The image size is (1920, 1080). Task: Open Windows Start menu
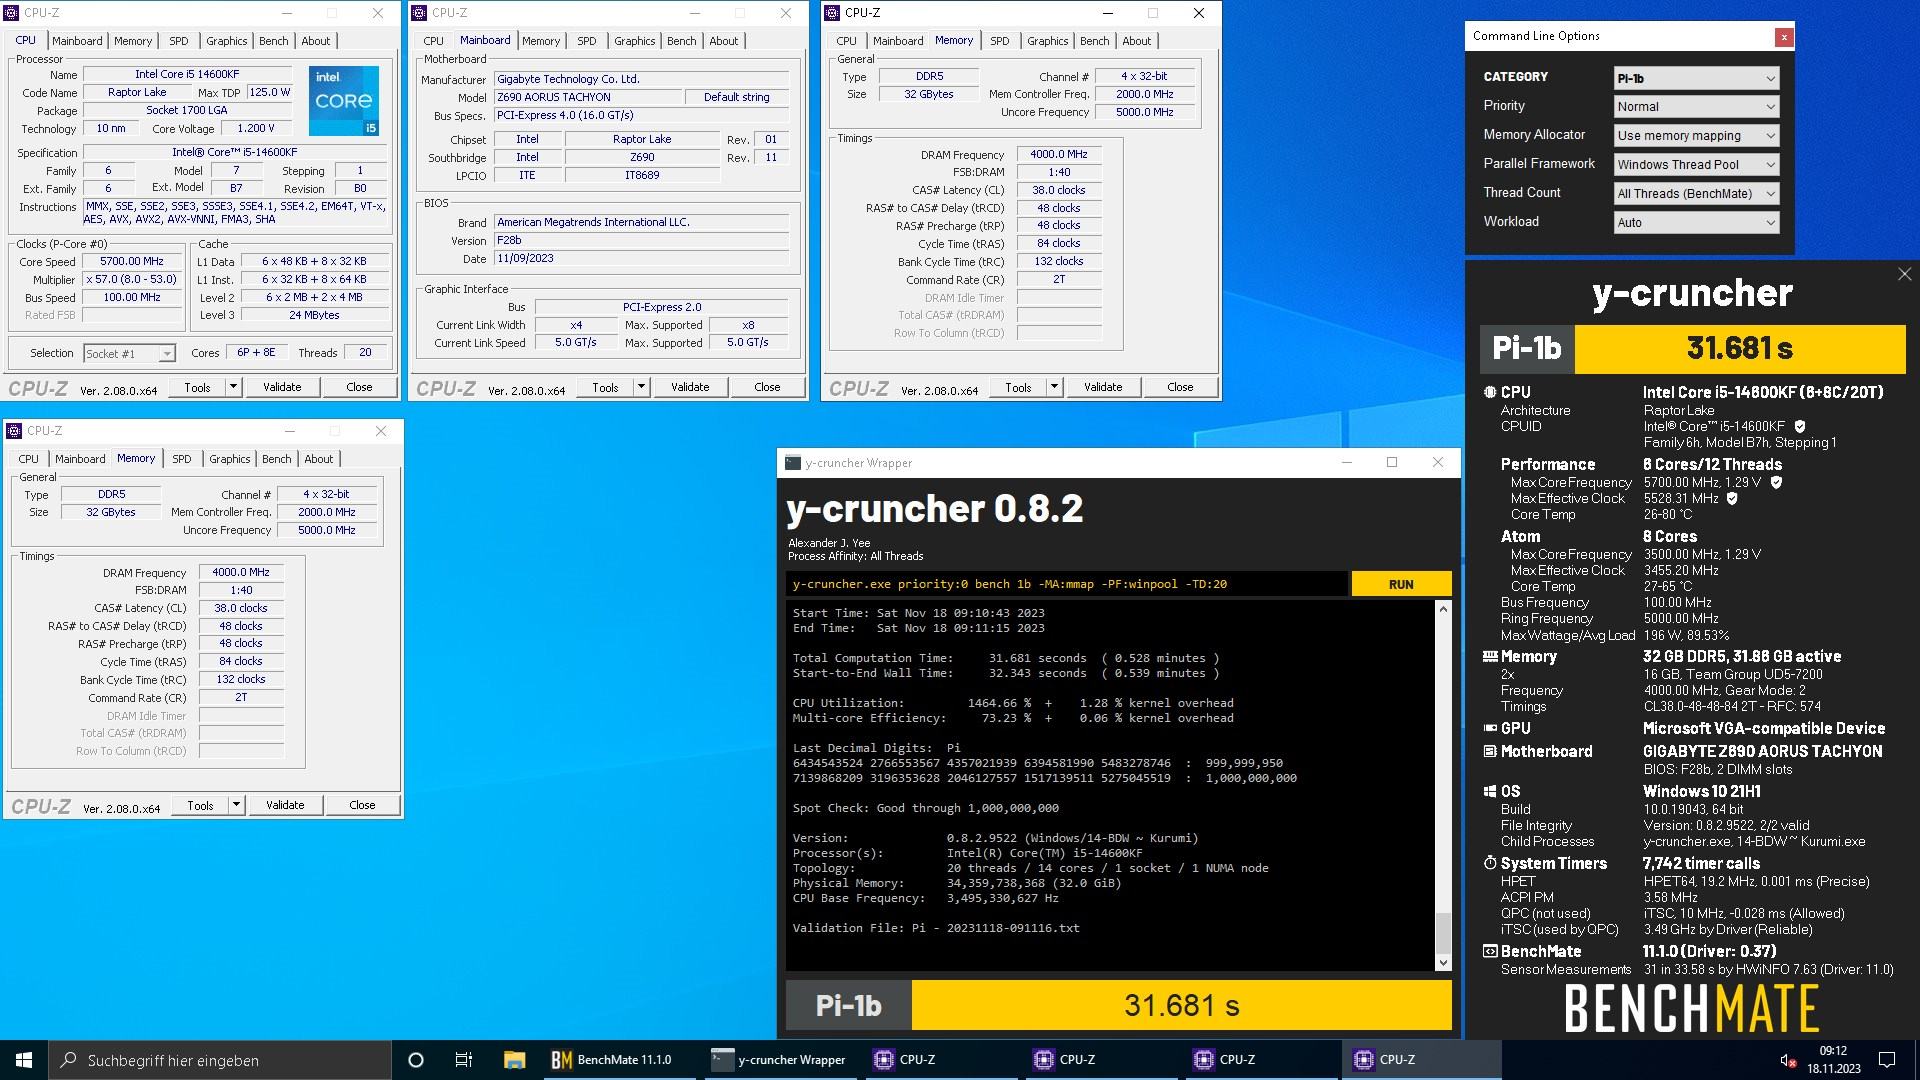coord(24,1060)
